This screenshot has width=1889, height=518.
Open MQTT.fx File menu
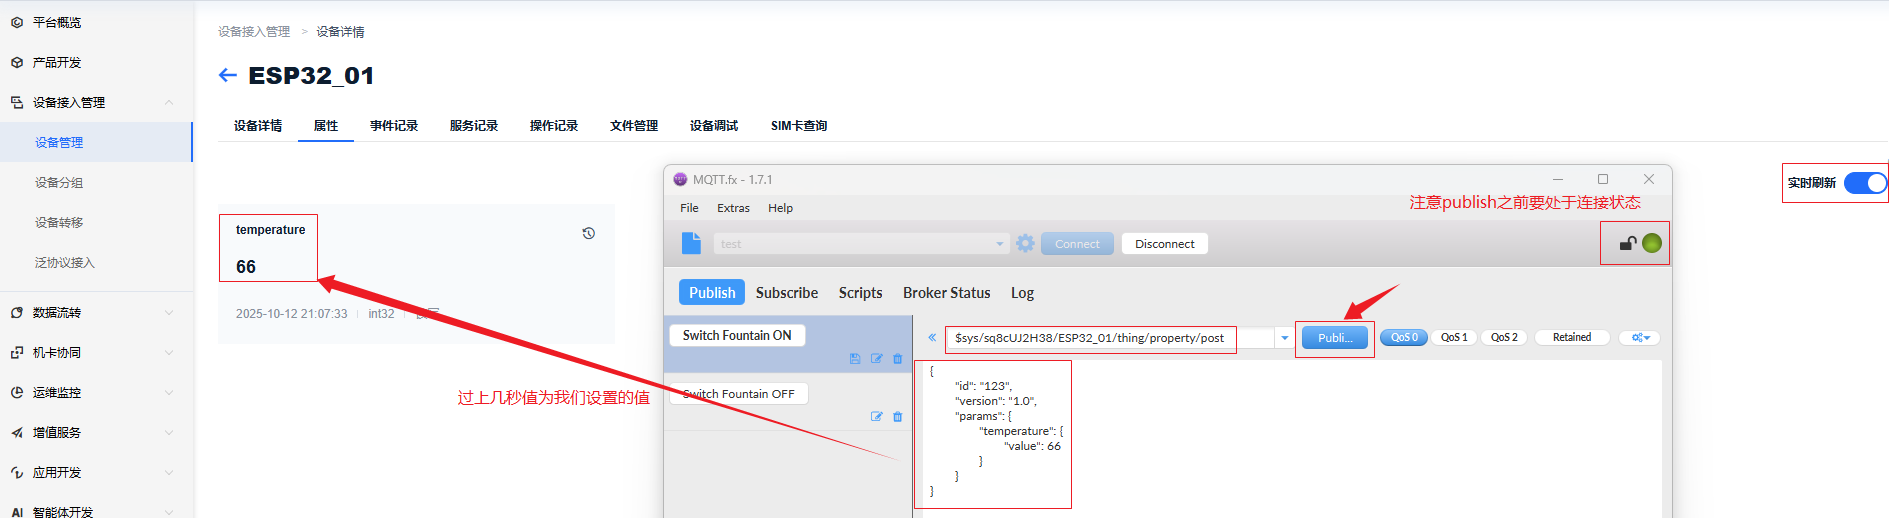click(x=689, y=208)
